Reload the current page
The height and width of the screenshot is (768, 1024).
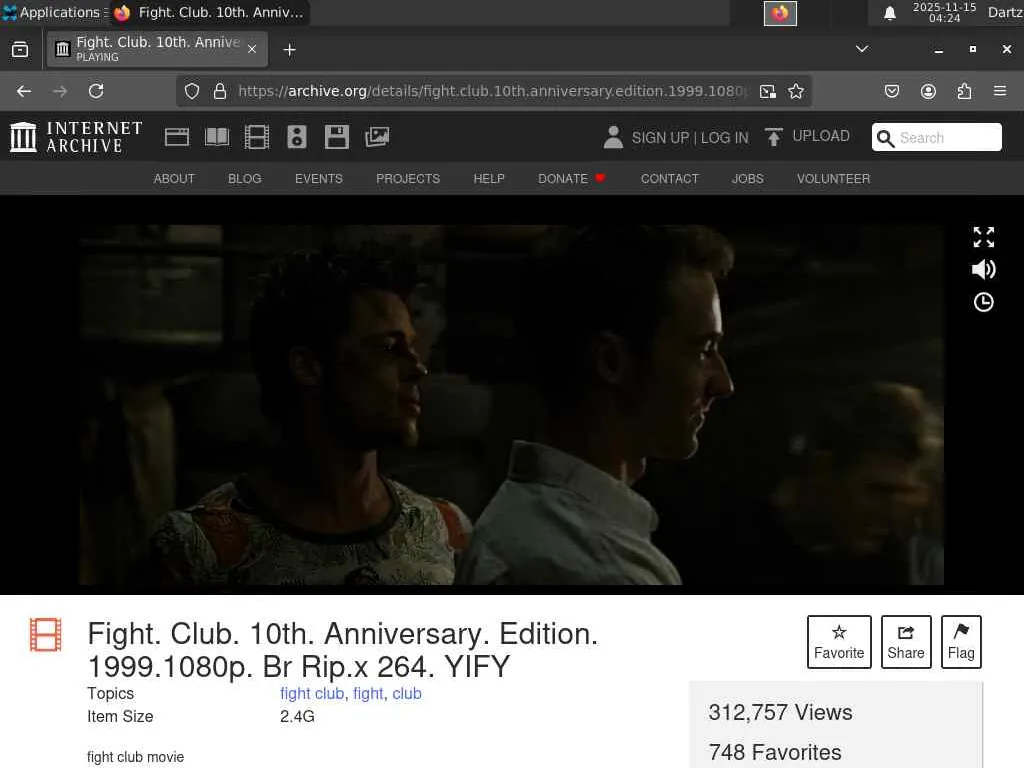96,91
